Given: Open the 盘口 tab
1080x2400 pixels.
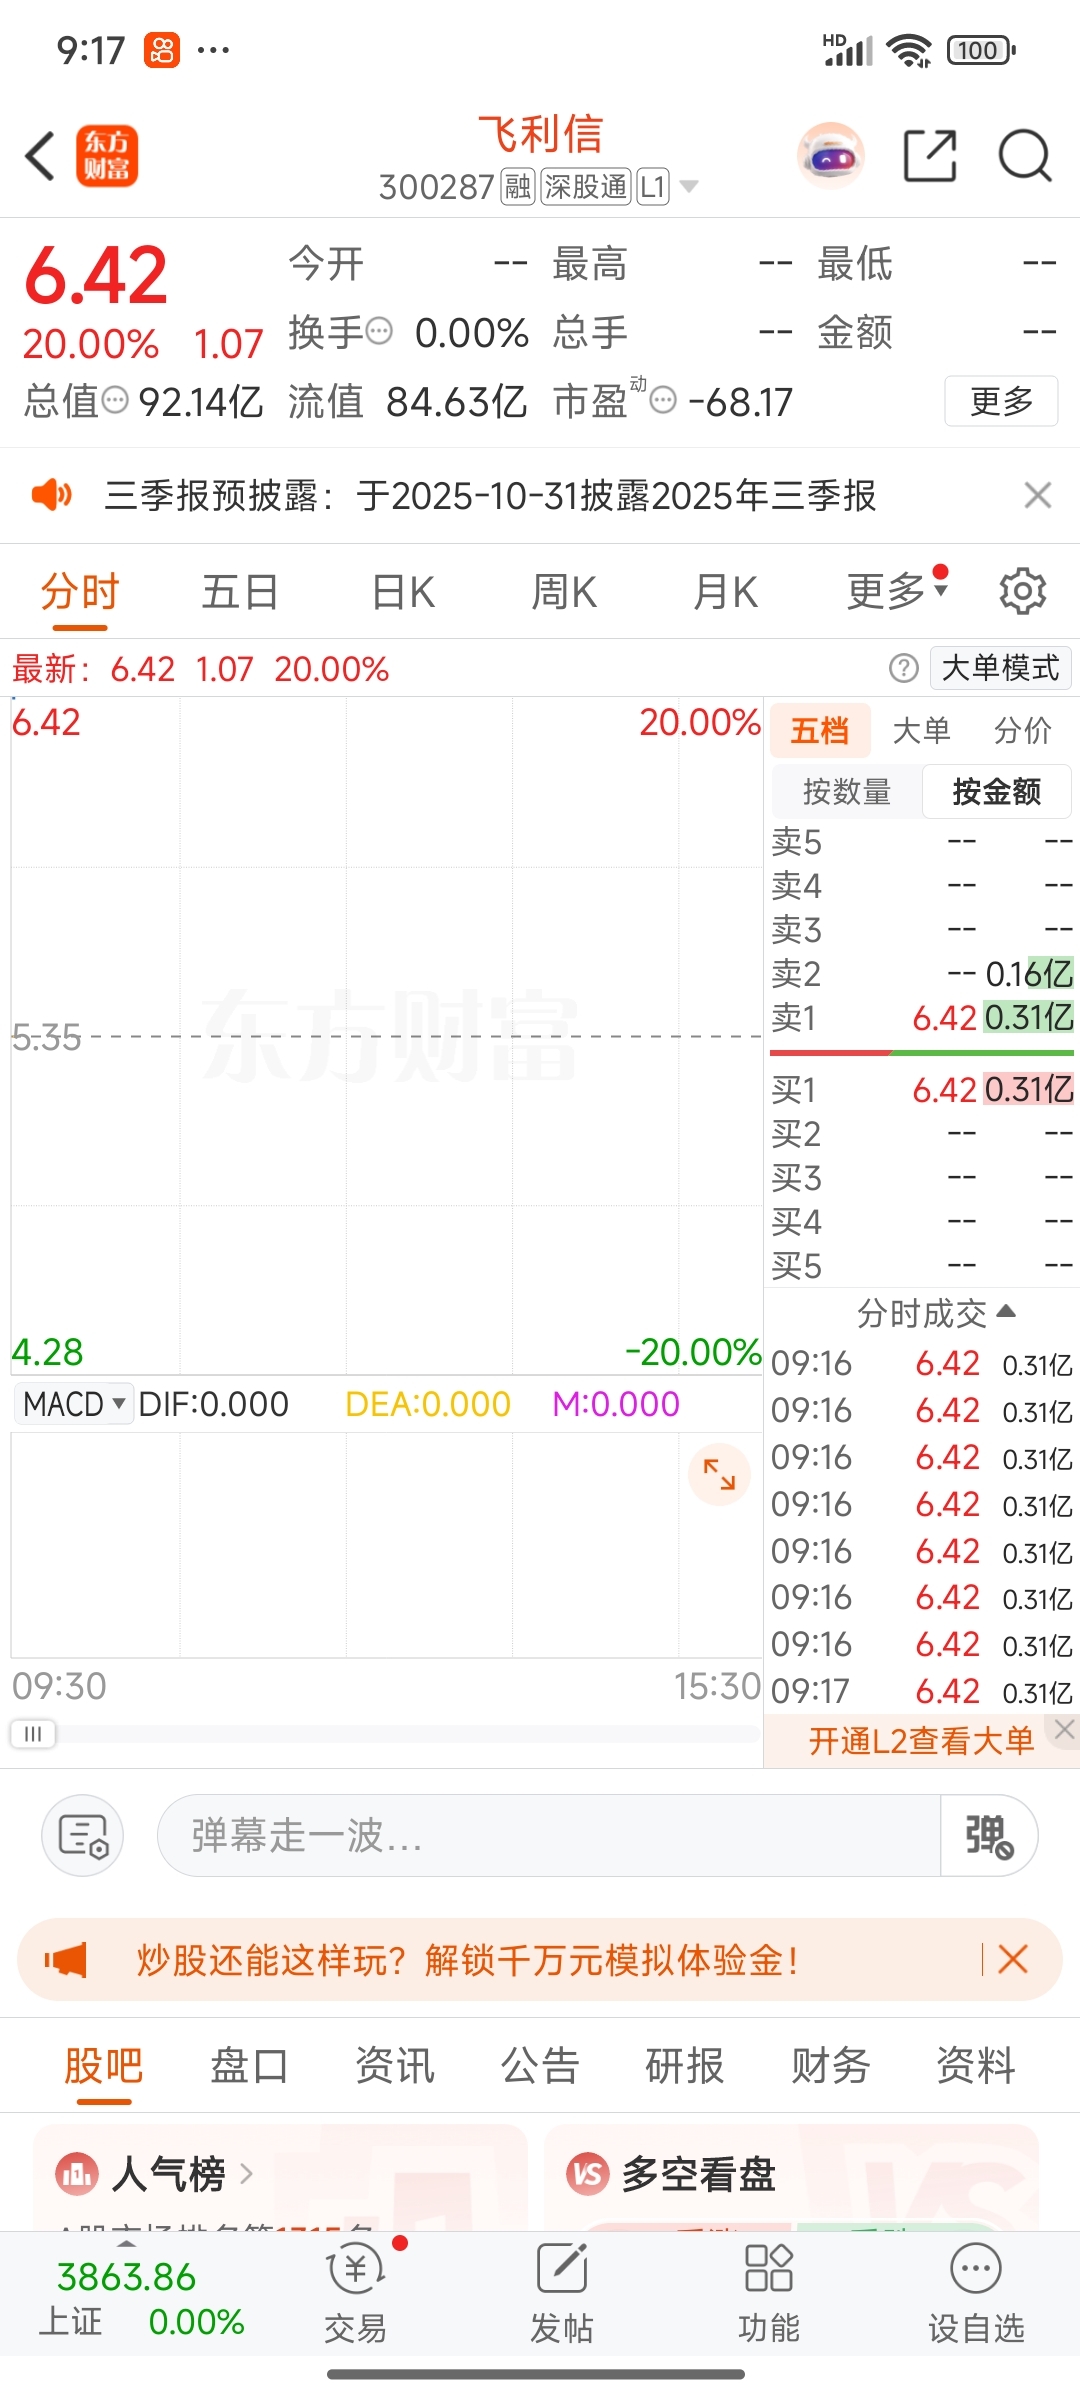Looking at the screenshot, I should tap(249, 2065).
